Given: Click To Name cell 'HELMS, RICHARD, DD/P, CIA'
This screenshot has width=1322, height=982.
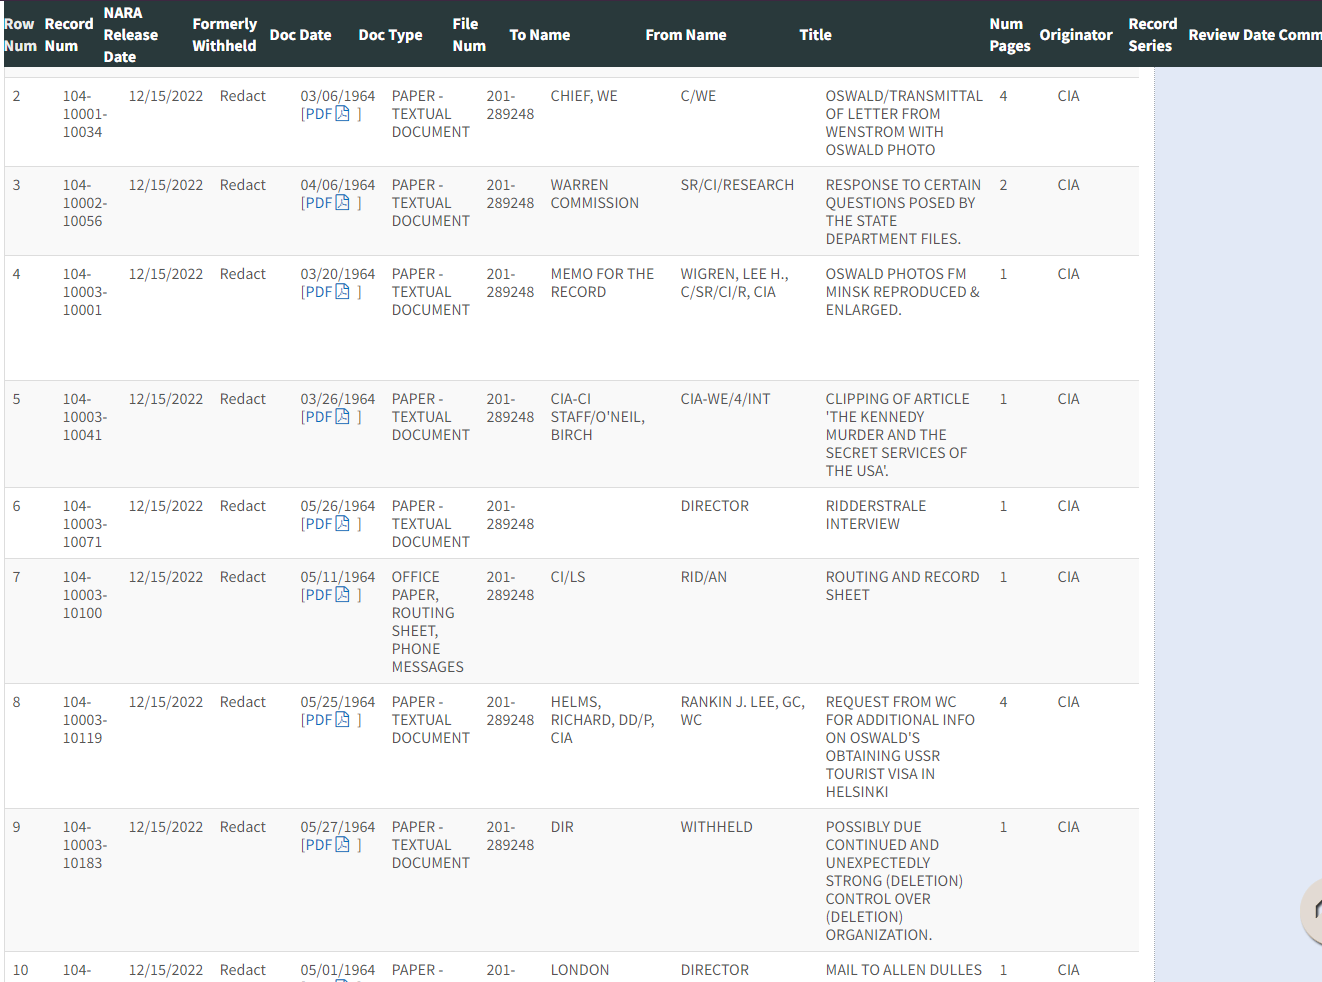Looking at the screenshot, I should click(x=602, y=720).
